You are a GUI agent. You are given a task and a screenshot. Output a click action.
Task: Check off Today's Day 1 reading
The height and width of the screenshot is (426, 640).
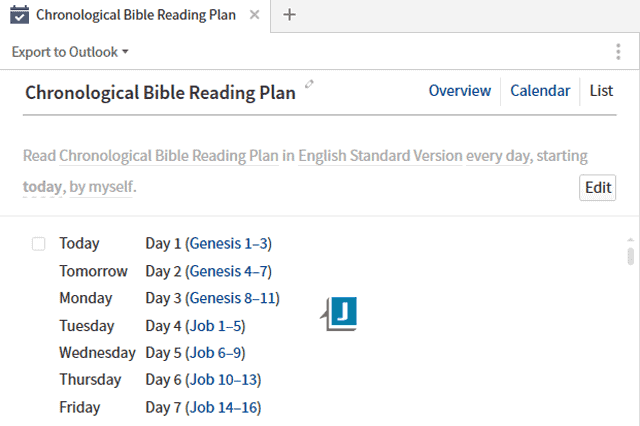[38, 244]
